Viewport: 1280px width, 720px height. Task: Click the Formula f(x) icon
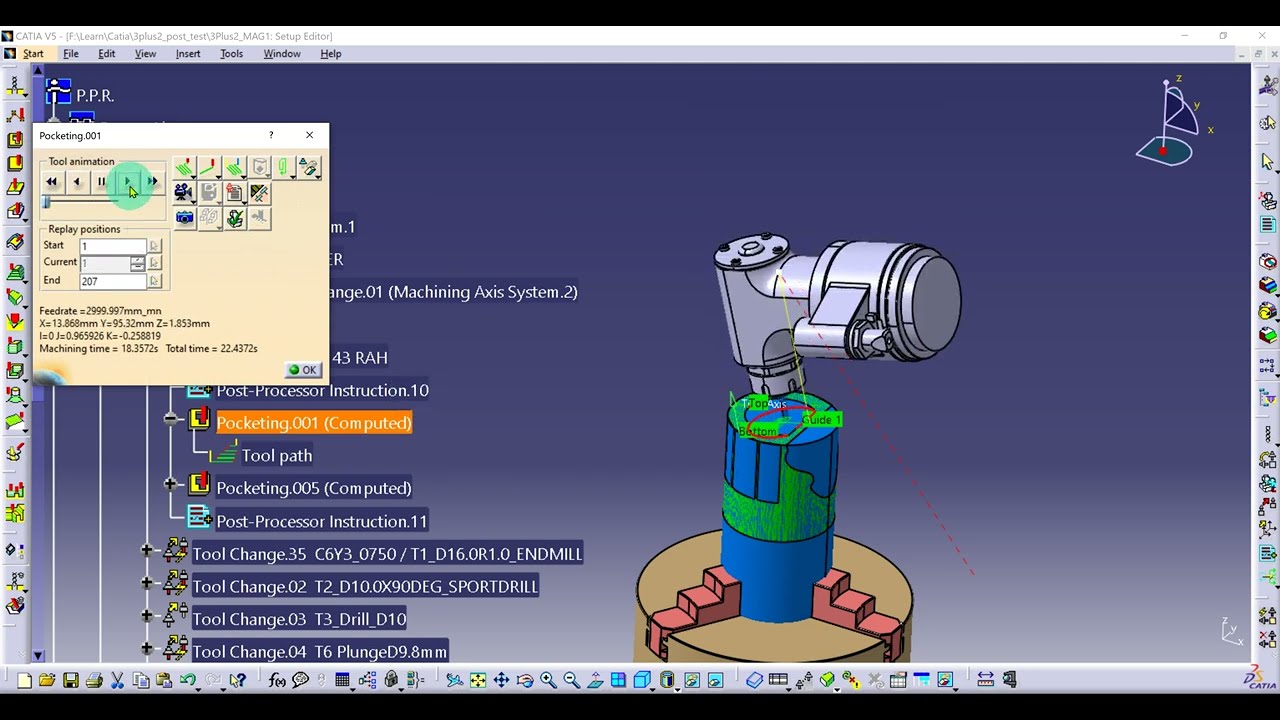pos(277,681)
